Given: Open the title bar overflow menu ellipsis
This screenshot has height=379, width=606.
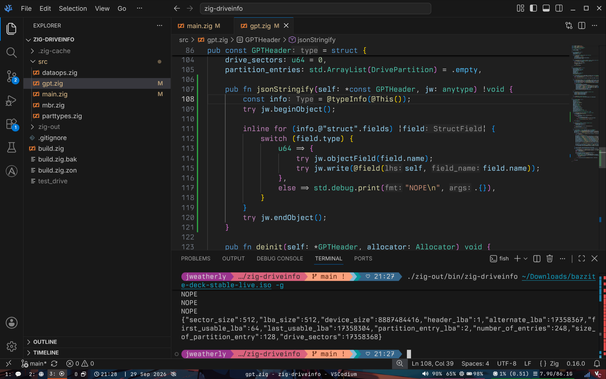Looking at the screenshot, I should click(140, 8).
